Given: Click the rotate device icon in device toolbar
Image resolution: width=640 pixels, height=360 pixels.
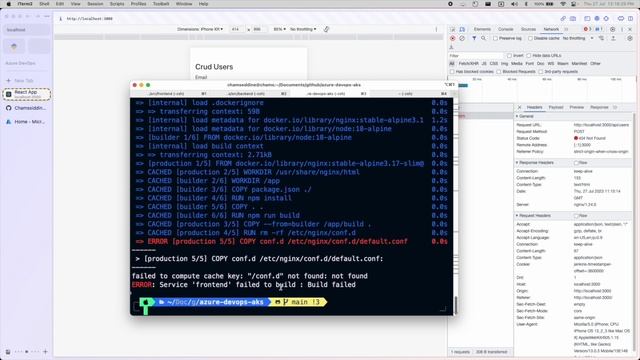Looking at the screenshot, I should pyautogui.click(x=326, y=29).
